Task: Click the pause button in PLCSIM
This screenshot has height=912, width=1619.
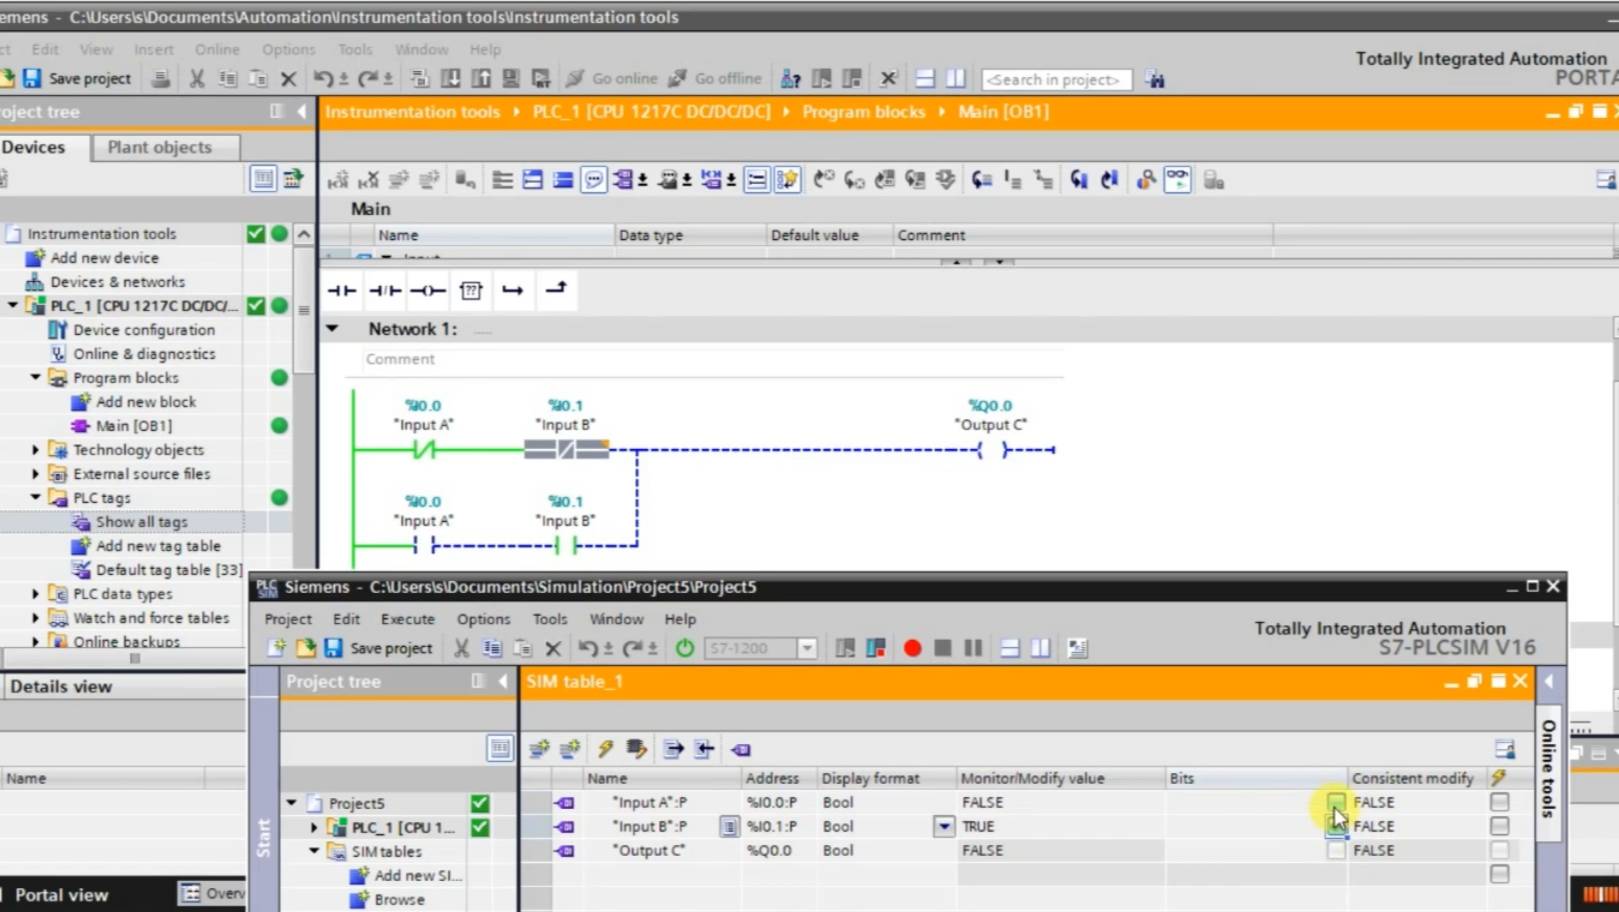Action: (x=973, y=648)
